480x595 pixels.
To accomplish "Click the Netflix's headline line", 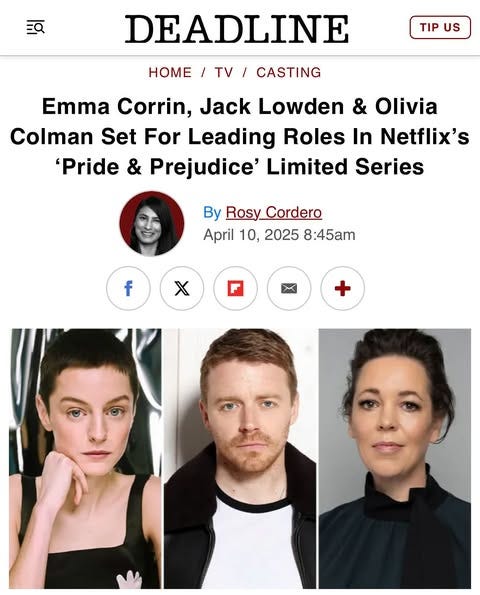I will tap(240, 137).
